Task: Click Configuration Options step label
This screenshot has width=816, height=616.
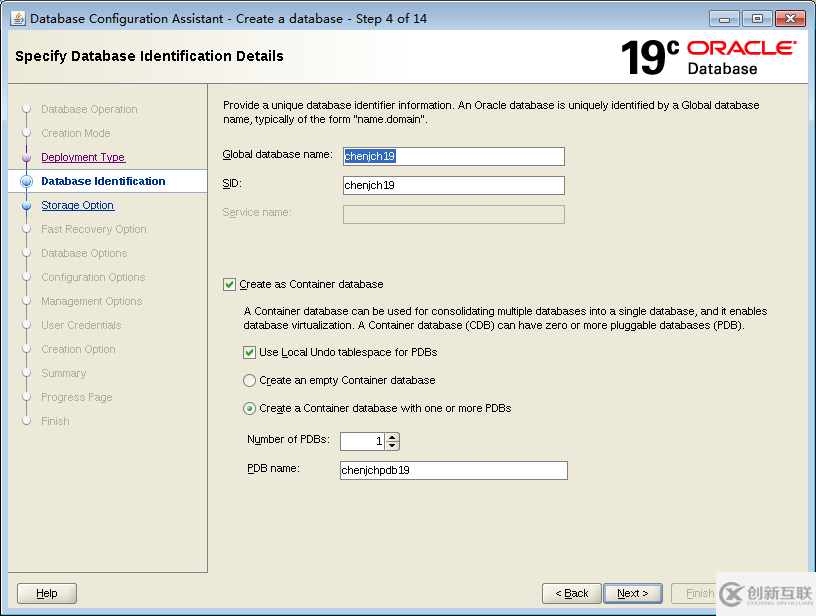Action: (93, 277)
